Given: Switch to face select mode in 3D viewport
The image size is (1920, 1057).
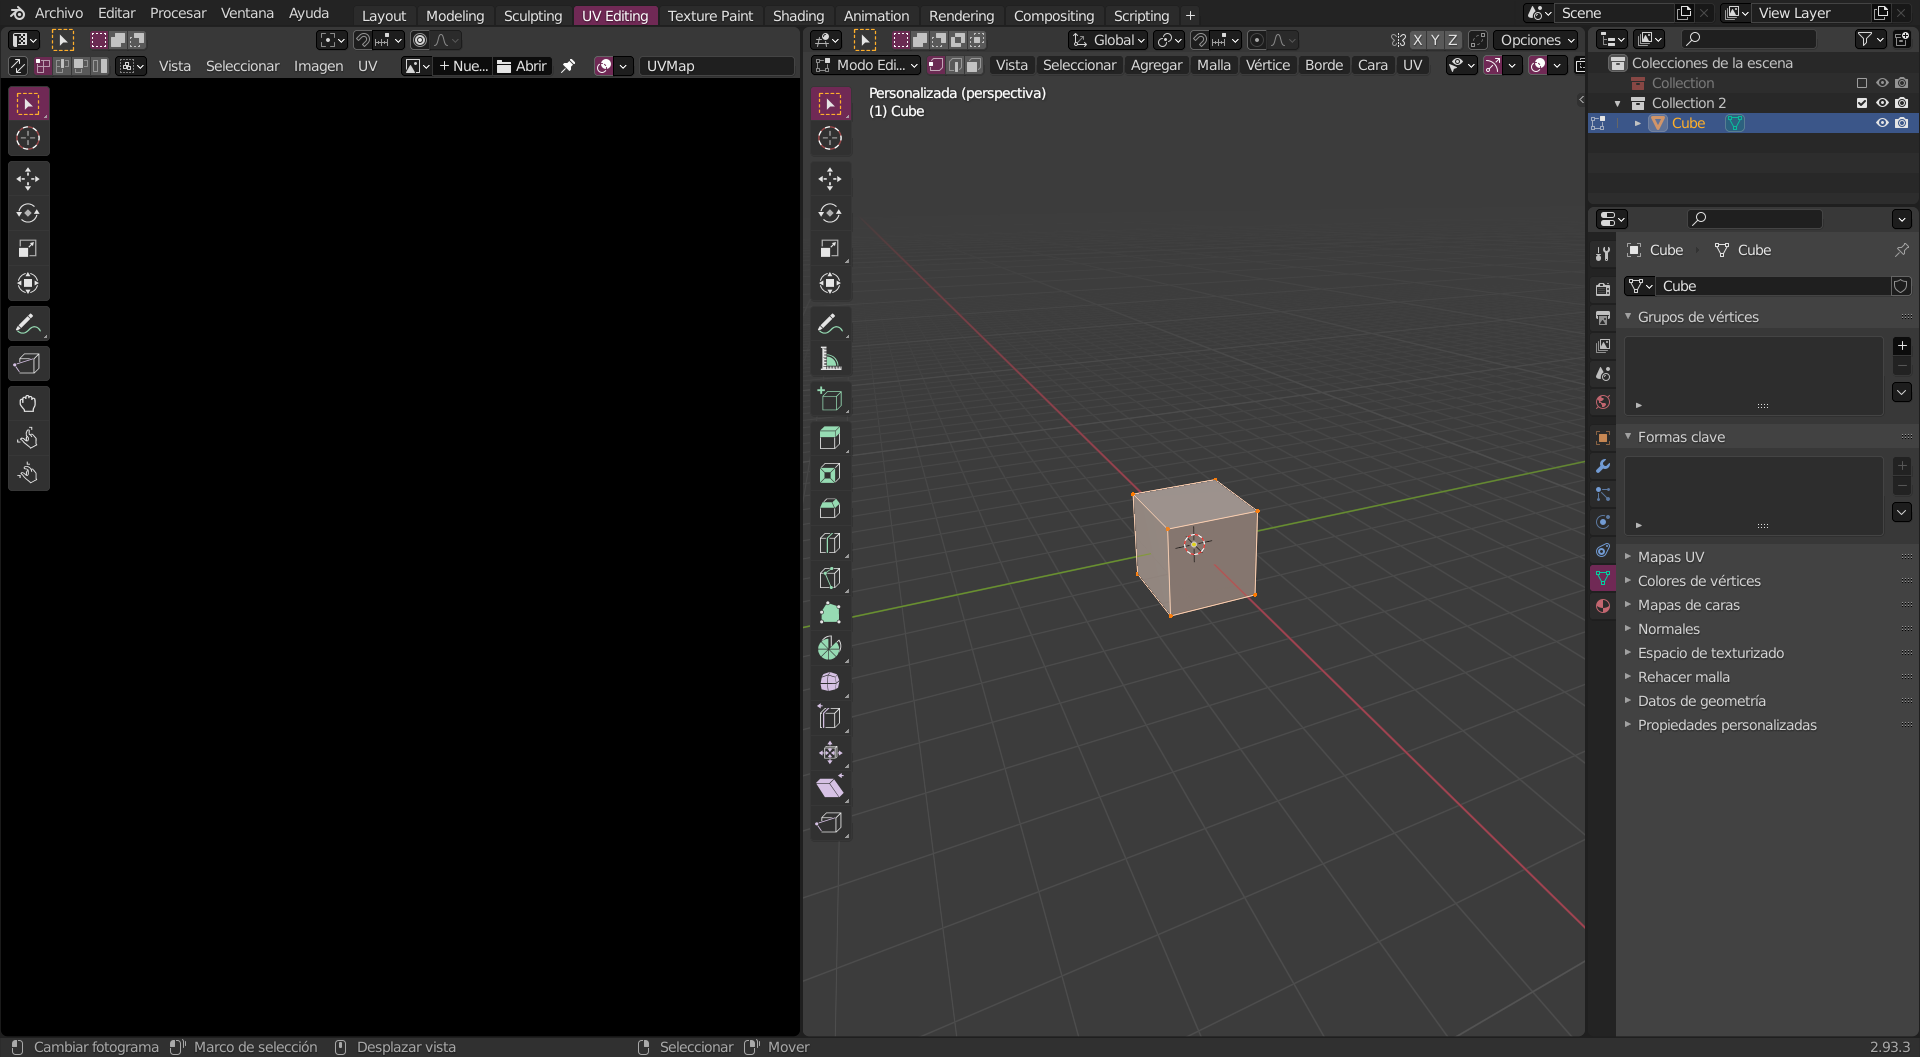Looking at the screenshot, I should tap(973, 65).
